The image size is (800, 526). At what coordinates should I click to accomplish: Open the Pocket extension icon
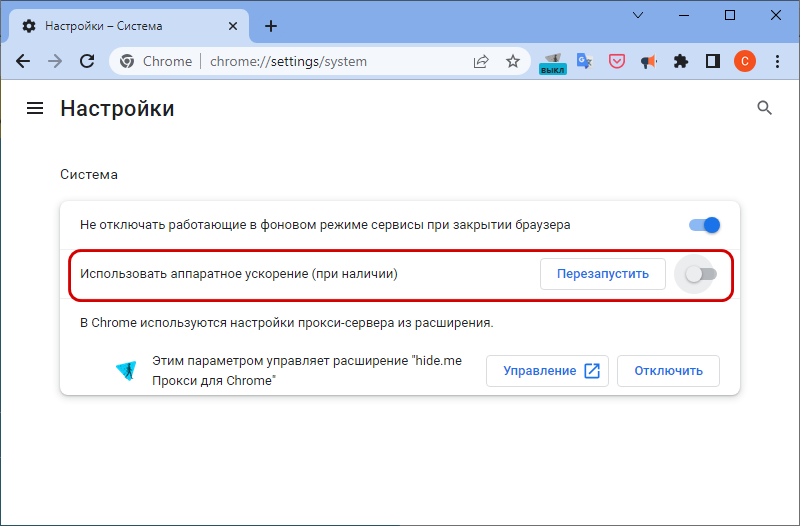[617, 62]
